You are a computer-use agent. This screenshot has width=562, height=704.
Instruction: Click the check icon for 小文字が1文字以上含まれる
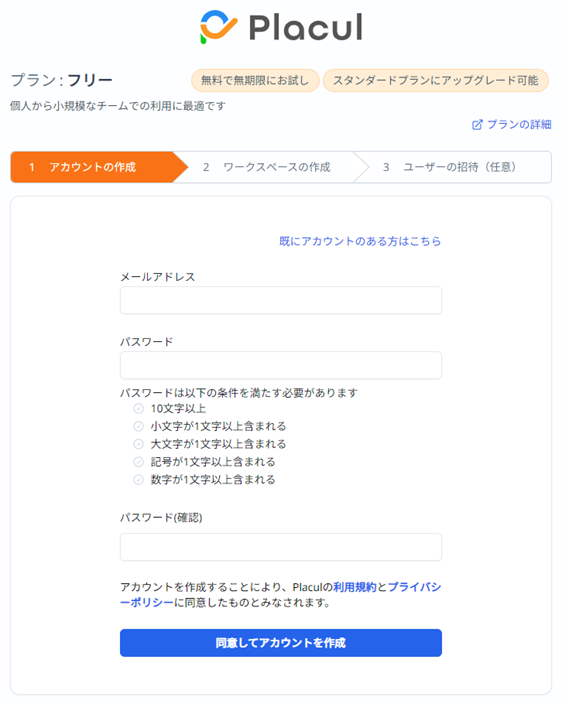pos(138,426)
